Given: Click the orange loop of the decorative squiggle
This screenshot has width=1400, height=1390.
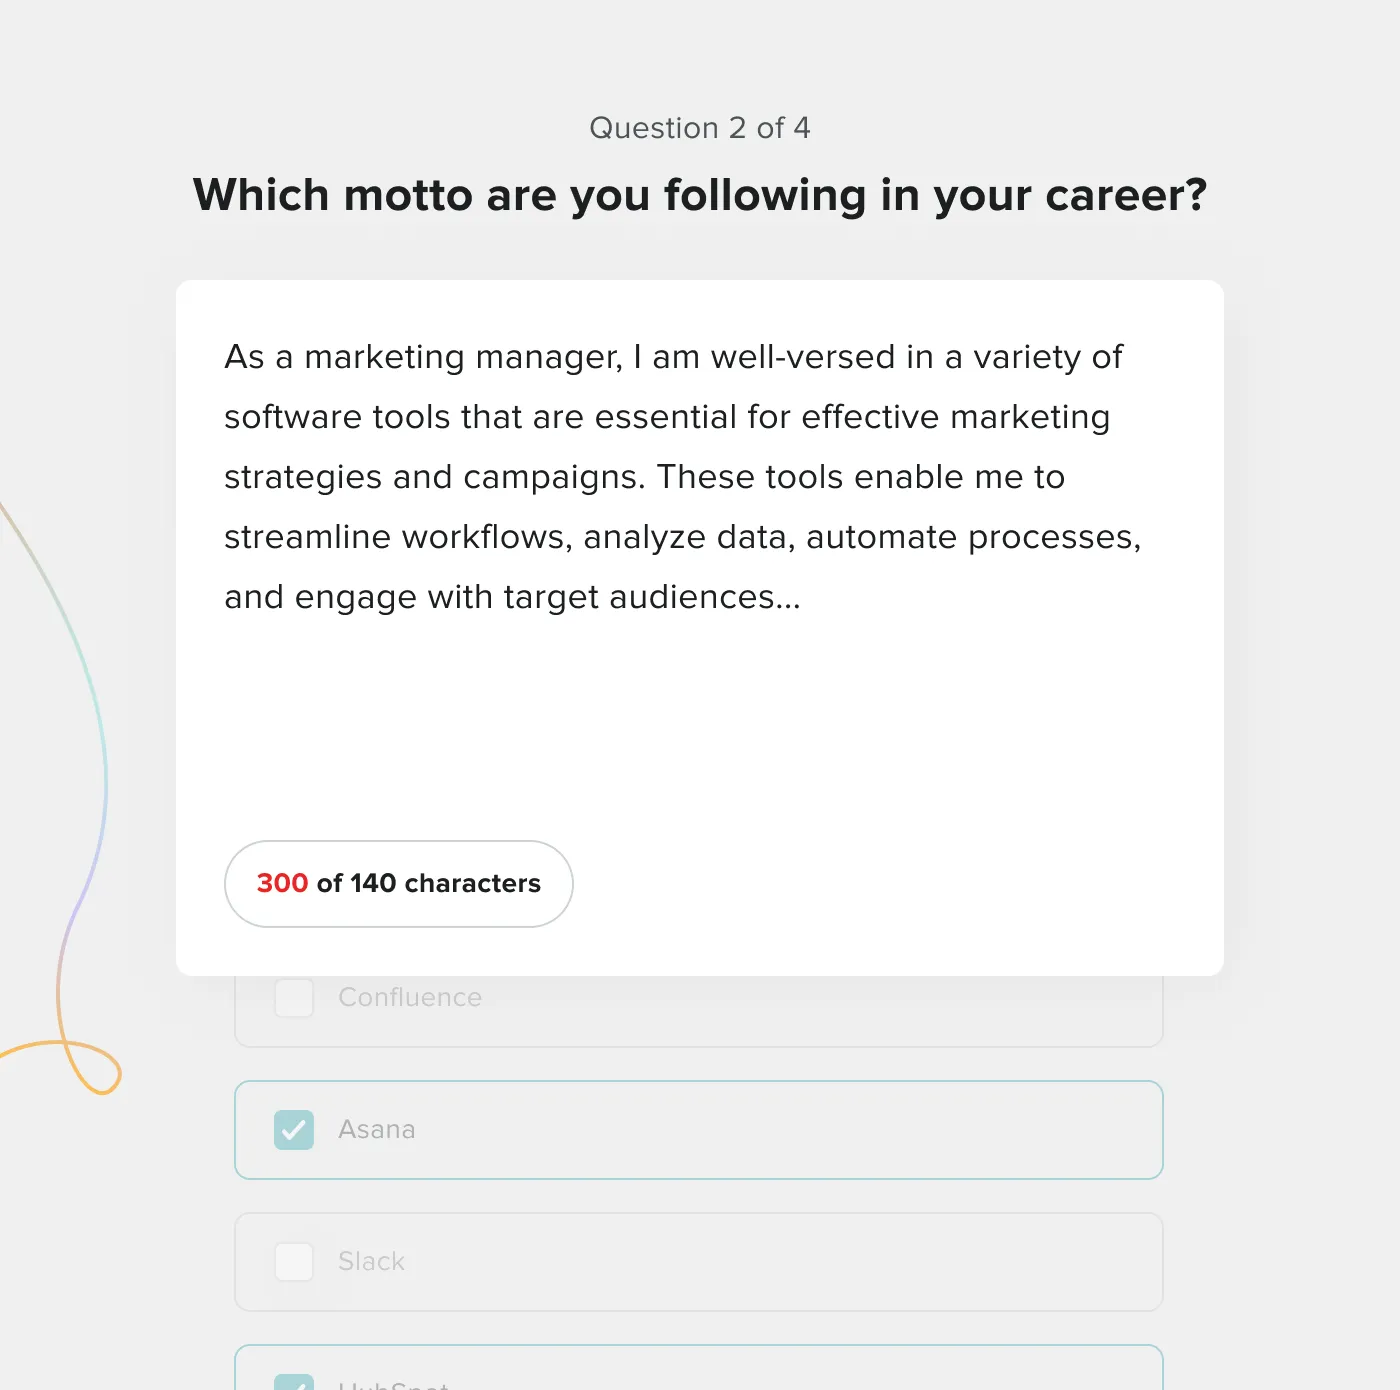Looking at the screenshot, I should (x=93, y=1068).
